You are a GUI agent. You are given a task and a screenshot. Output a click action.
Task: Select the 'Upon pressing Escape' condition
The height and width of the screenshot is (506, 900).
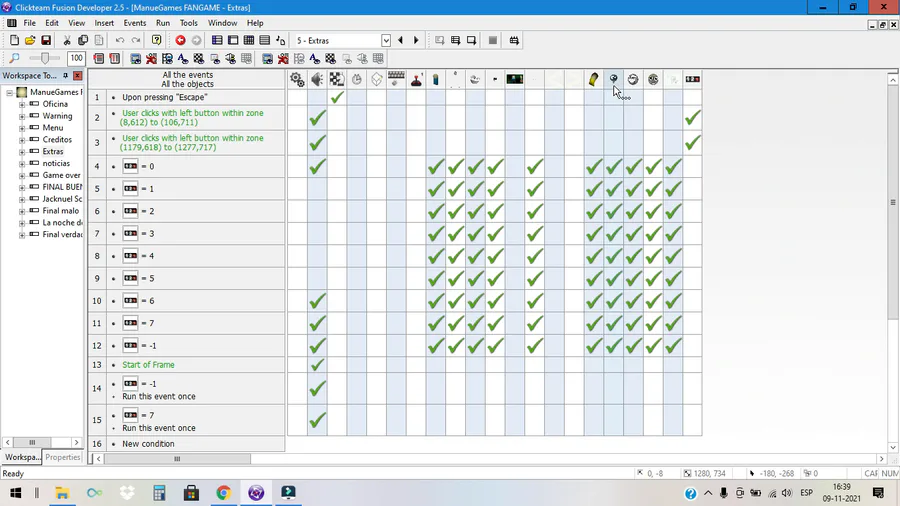point(165,97)
